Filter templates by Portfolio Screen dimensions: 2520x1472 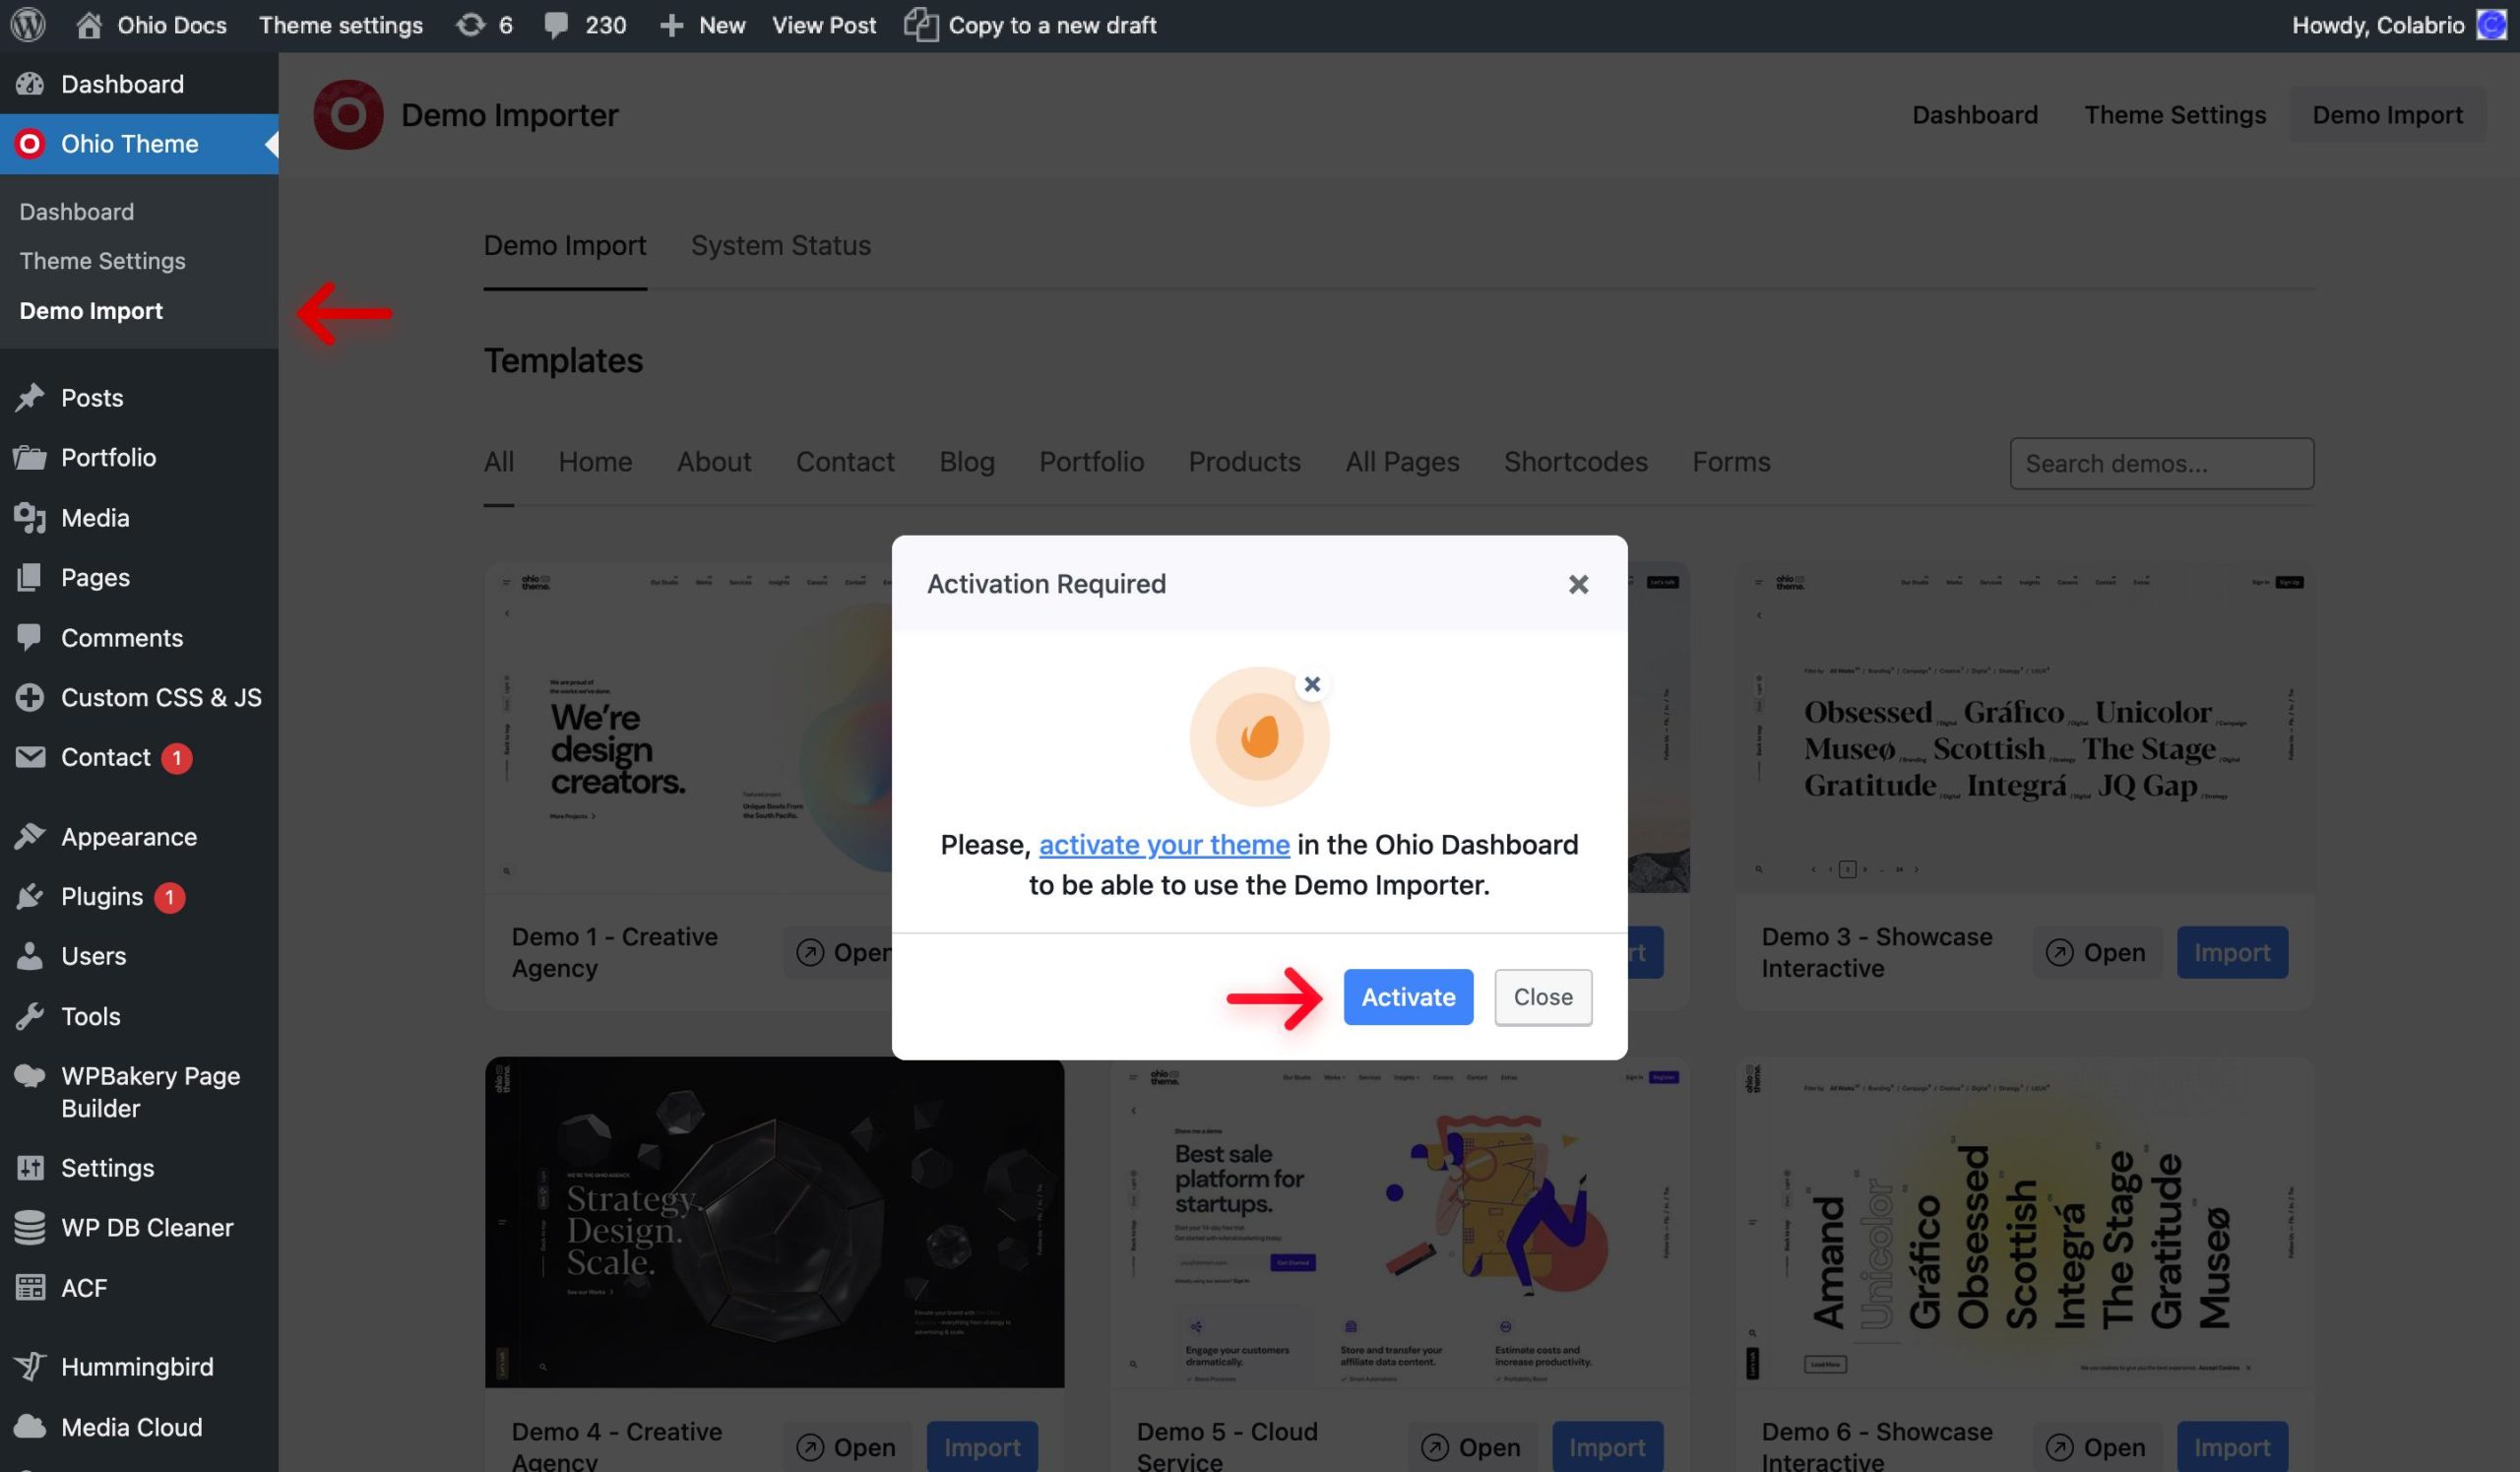coord(1091,462)
